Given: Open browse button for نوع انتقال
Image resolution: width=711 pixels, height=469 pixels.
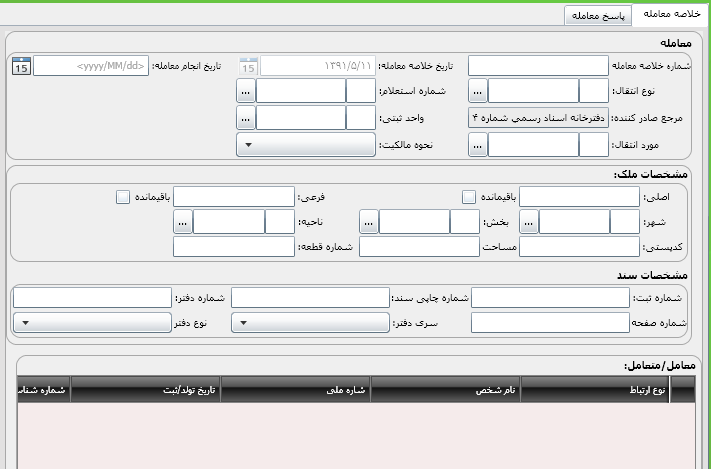Looking at the screenshot, I should (x=477, y=91).
